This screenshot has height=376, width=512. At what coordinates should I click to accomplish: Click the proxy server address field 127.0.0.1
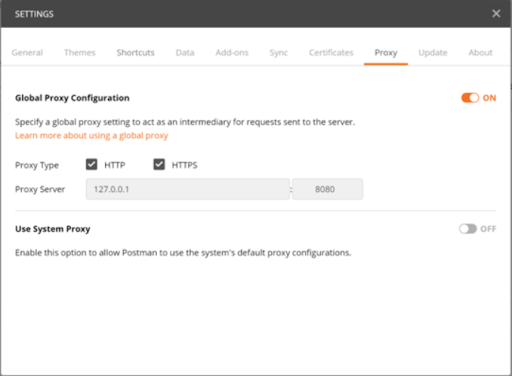[x=188, y=189]
